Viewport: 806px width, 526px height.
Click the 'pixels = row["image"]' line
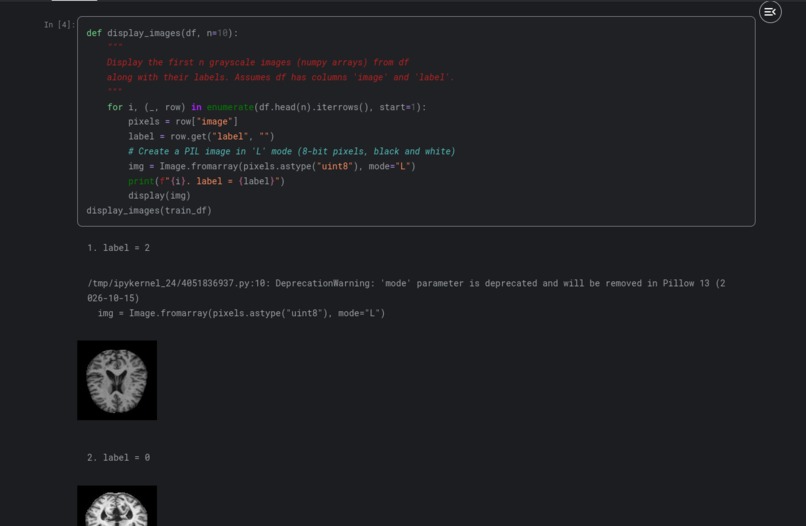tap(183, 121)
